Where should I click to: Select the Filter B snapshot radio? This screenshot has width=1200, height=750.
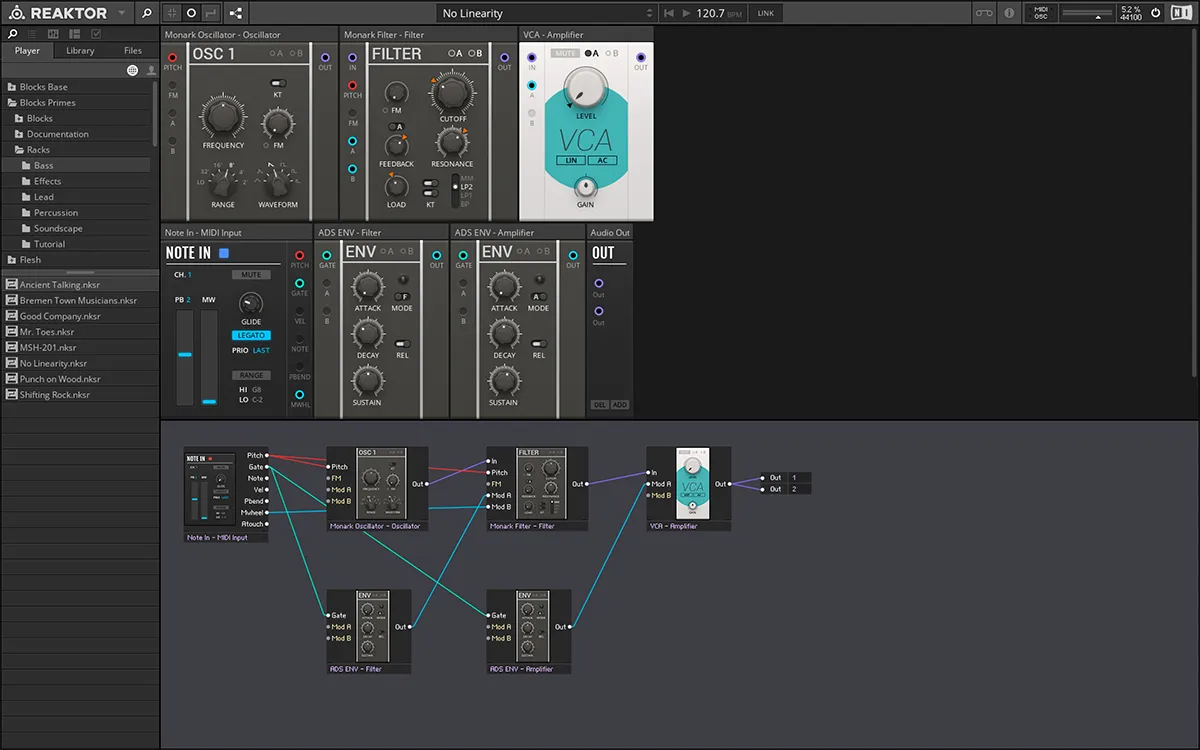pyautogui.click(x=474, y=54)
